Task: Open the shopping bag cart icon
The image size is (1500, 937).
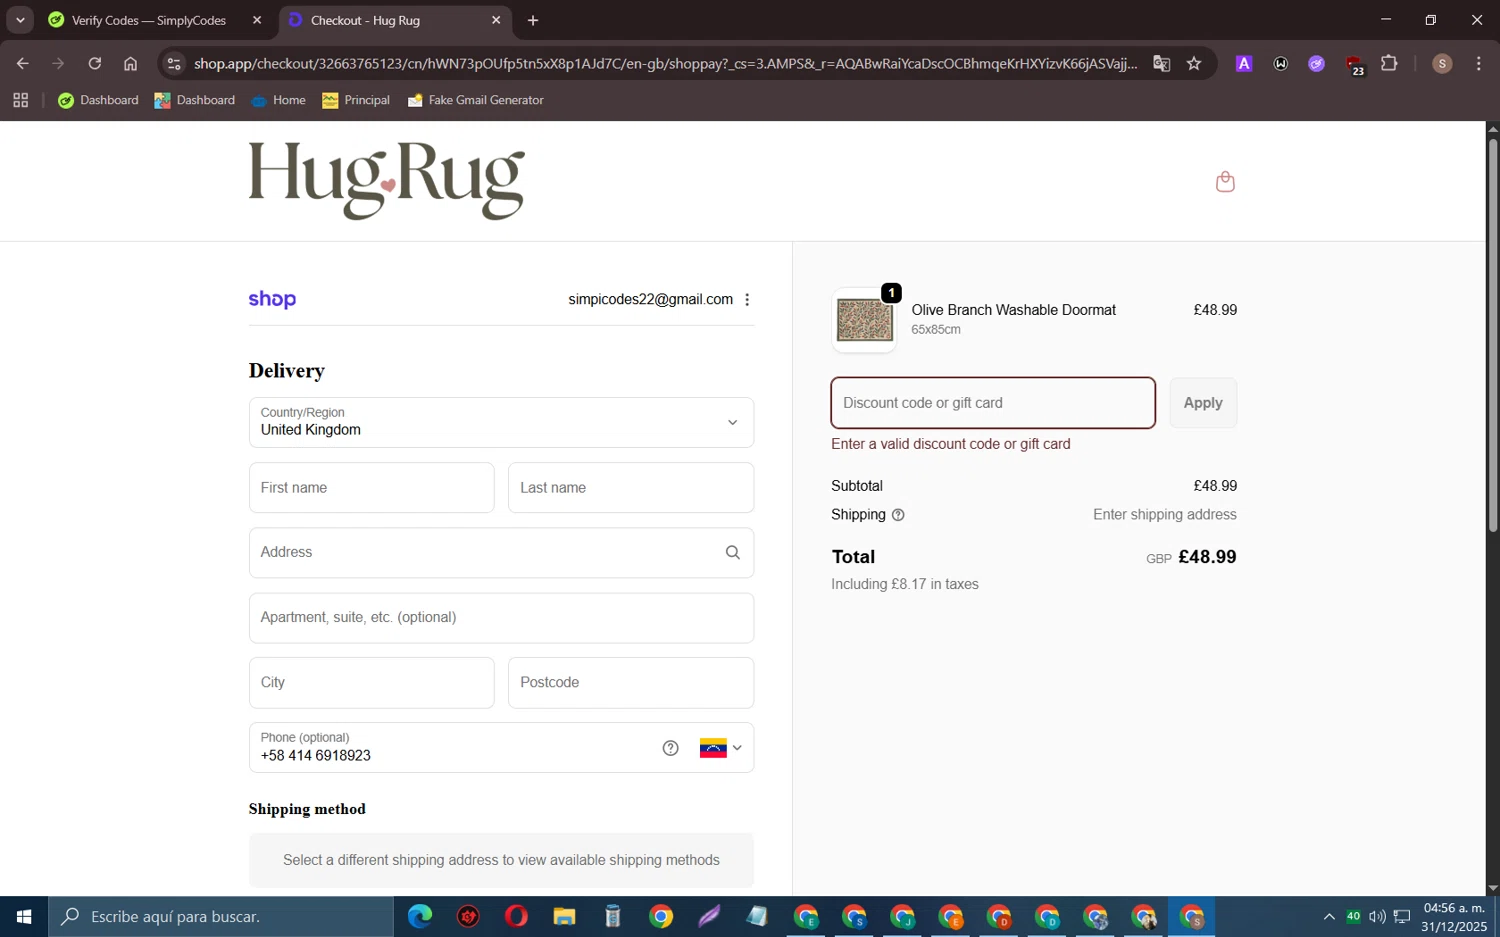Action: click(x=1225, y=181)
